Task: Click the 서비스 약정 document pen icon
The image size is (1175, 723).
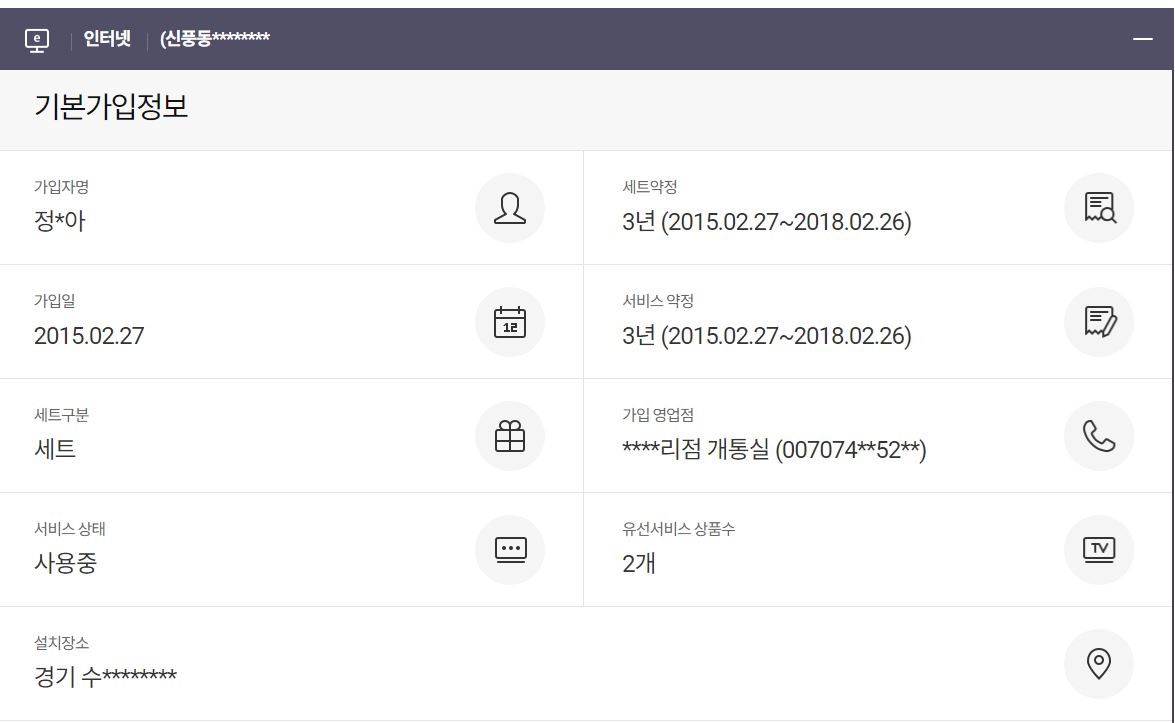Action: 1099,322
